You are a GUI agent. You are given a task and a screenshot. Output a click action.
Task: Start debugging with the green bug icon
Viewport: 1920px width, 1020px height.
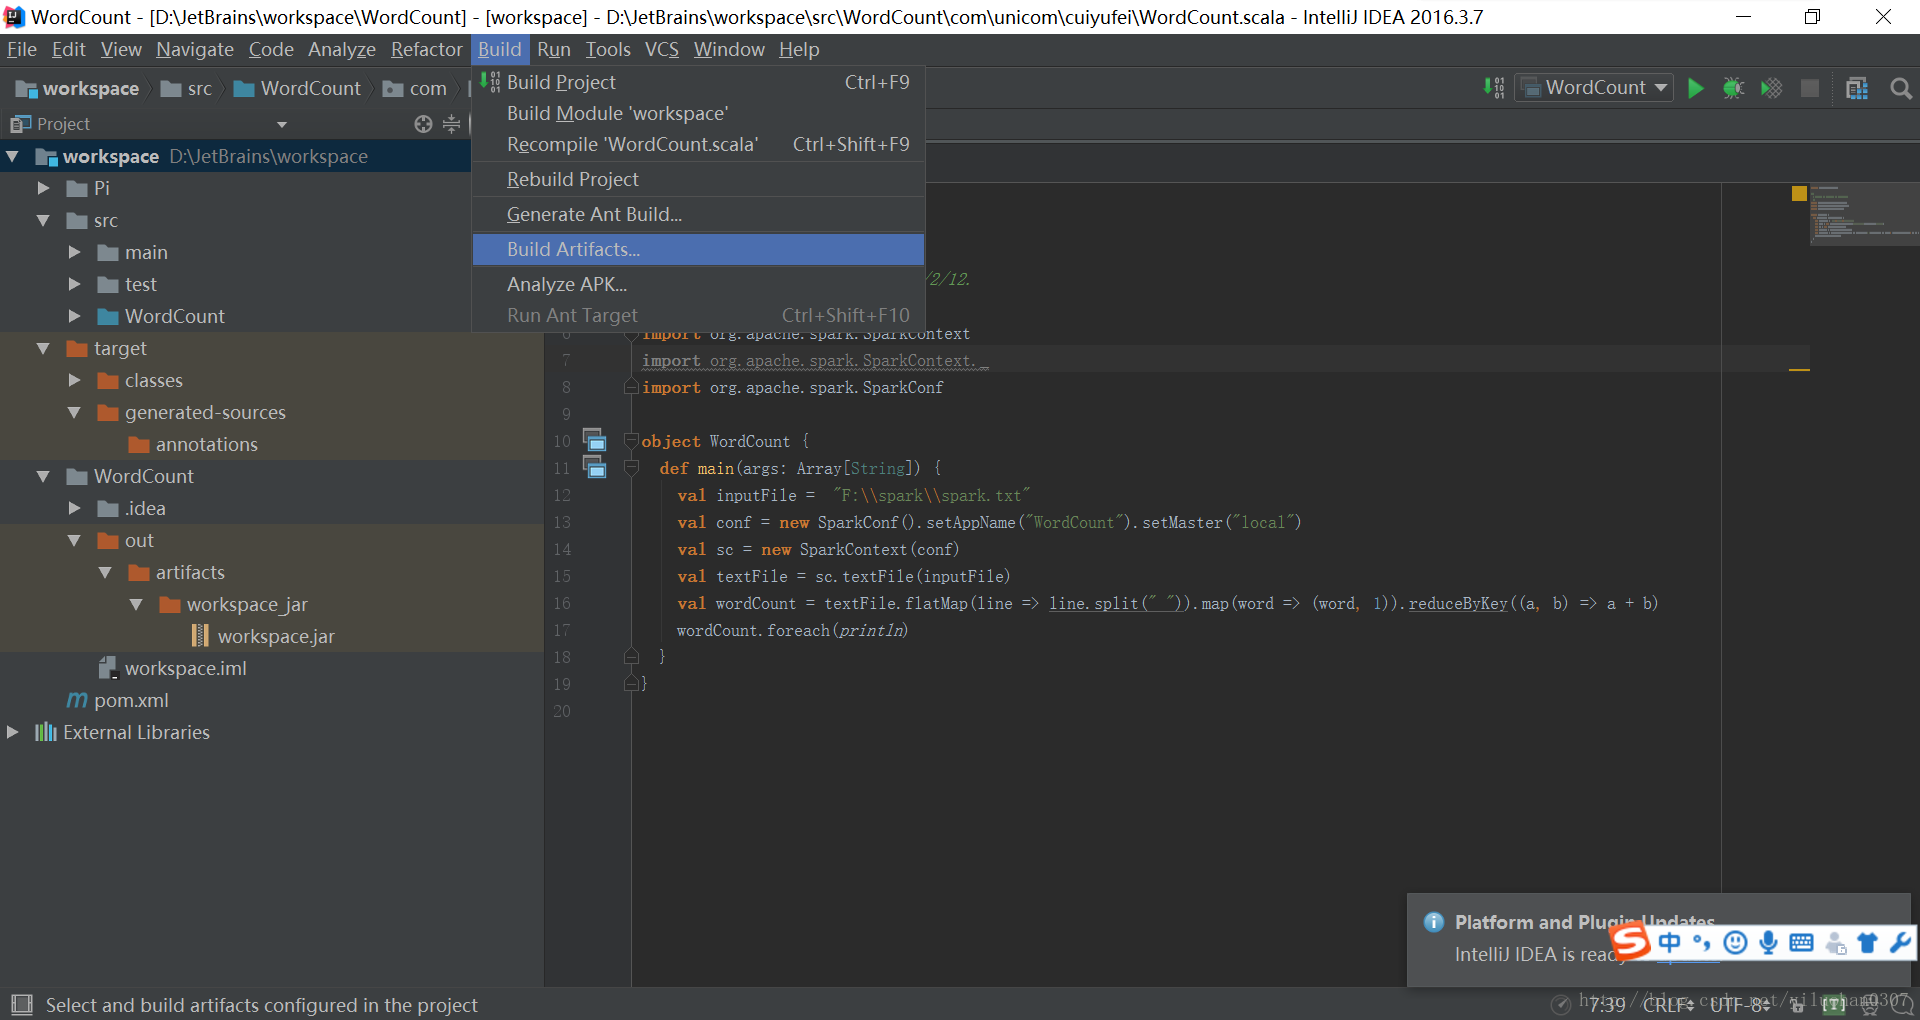point(1733,88)
